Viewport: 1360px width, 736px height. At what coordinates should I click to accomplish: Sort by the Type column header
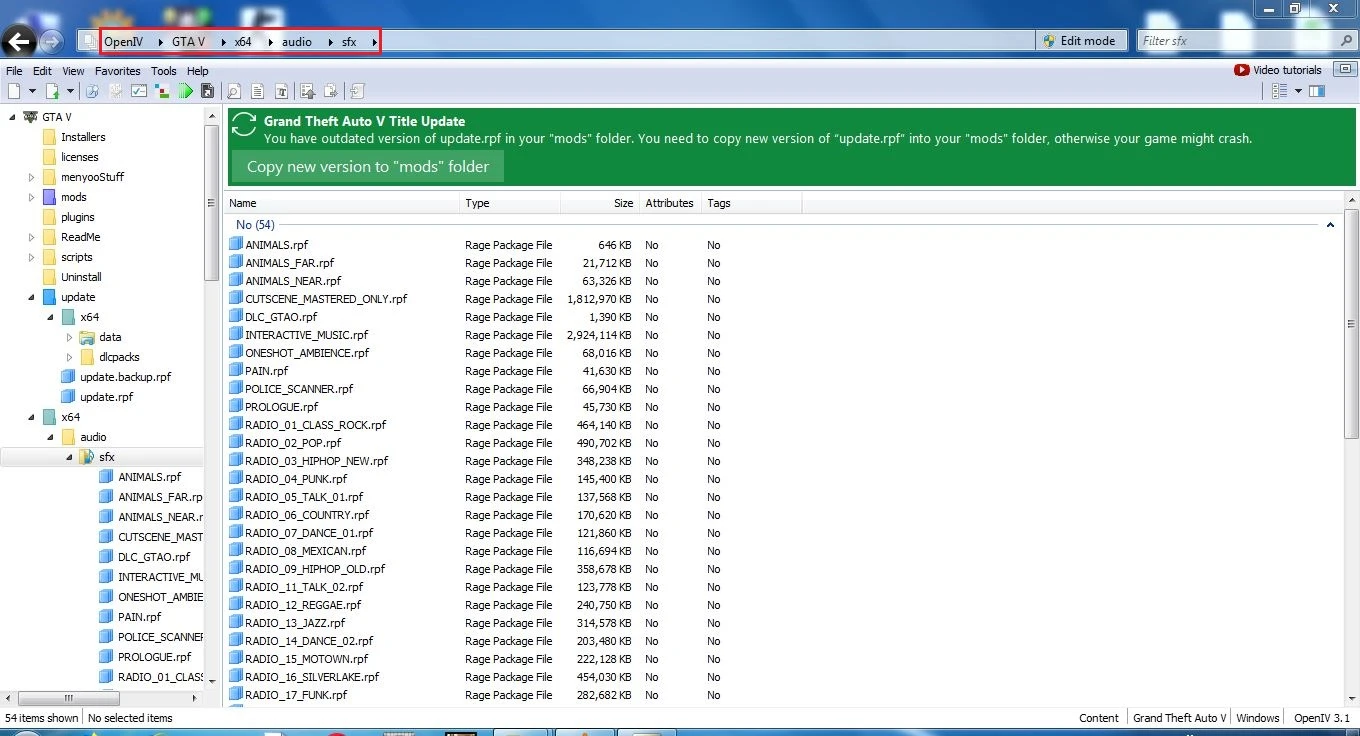tap(510, 203)
